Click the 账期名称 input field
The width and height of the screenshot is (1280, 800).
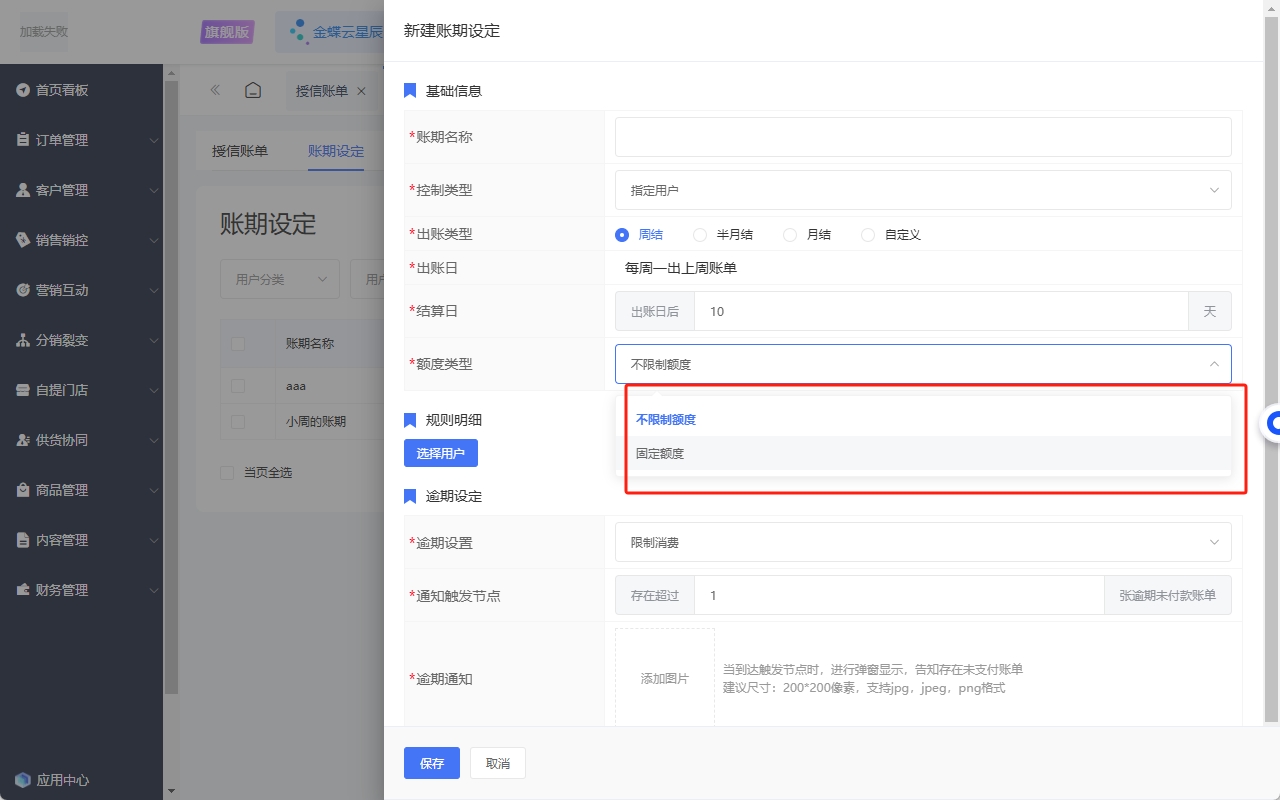point(923,137)
